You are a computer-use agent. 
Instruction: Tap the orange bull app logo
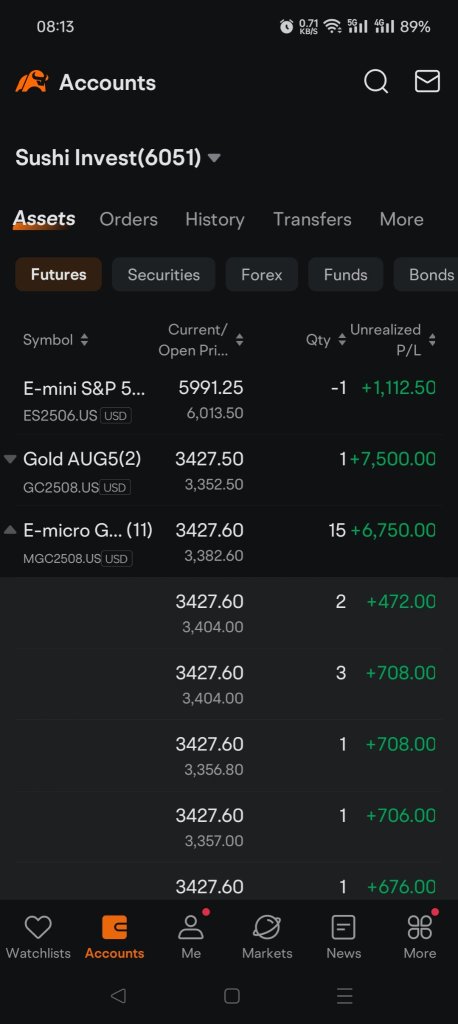pyautogui.click(x=32, y=82)
